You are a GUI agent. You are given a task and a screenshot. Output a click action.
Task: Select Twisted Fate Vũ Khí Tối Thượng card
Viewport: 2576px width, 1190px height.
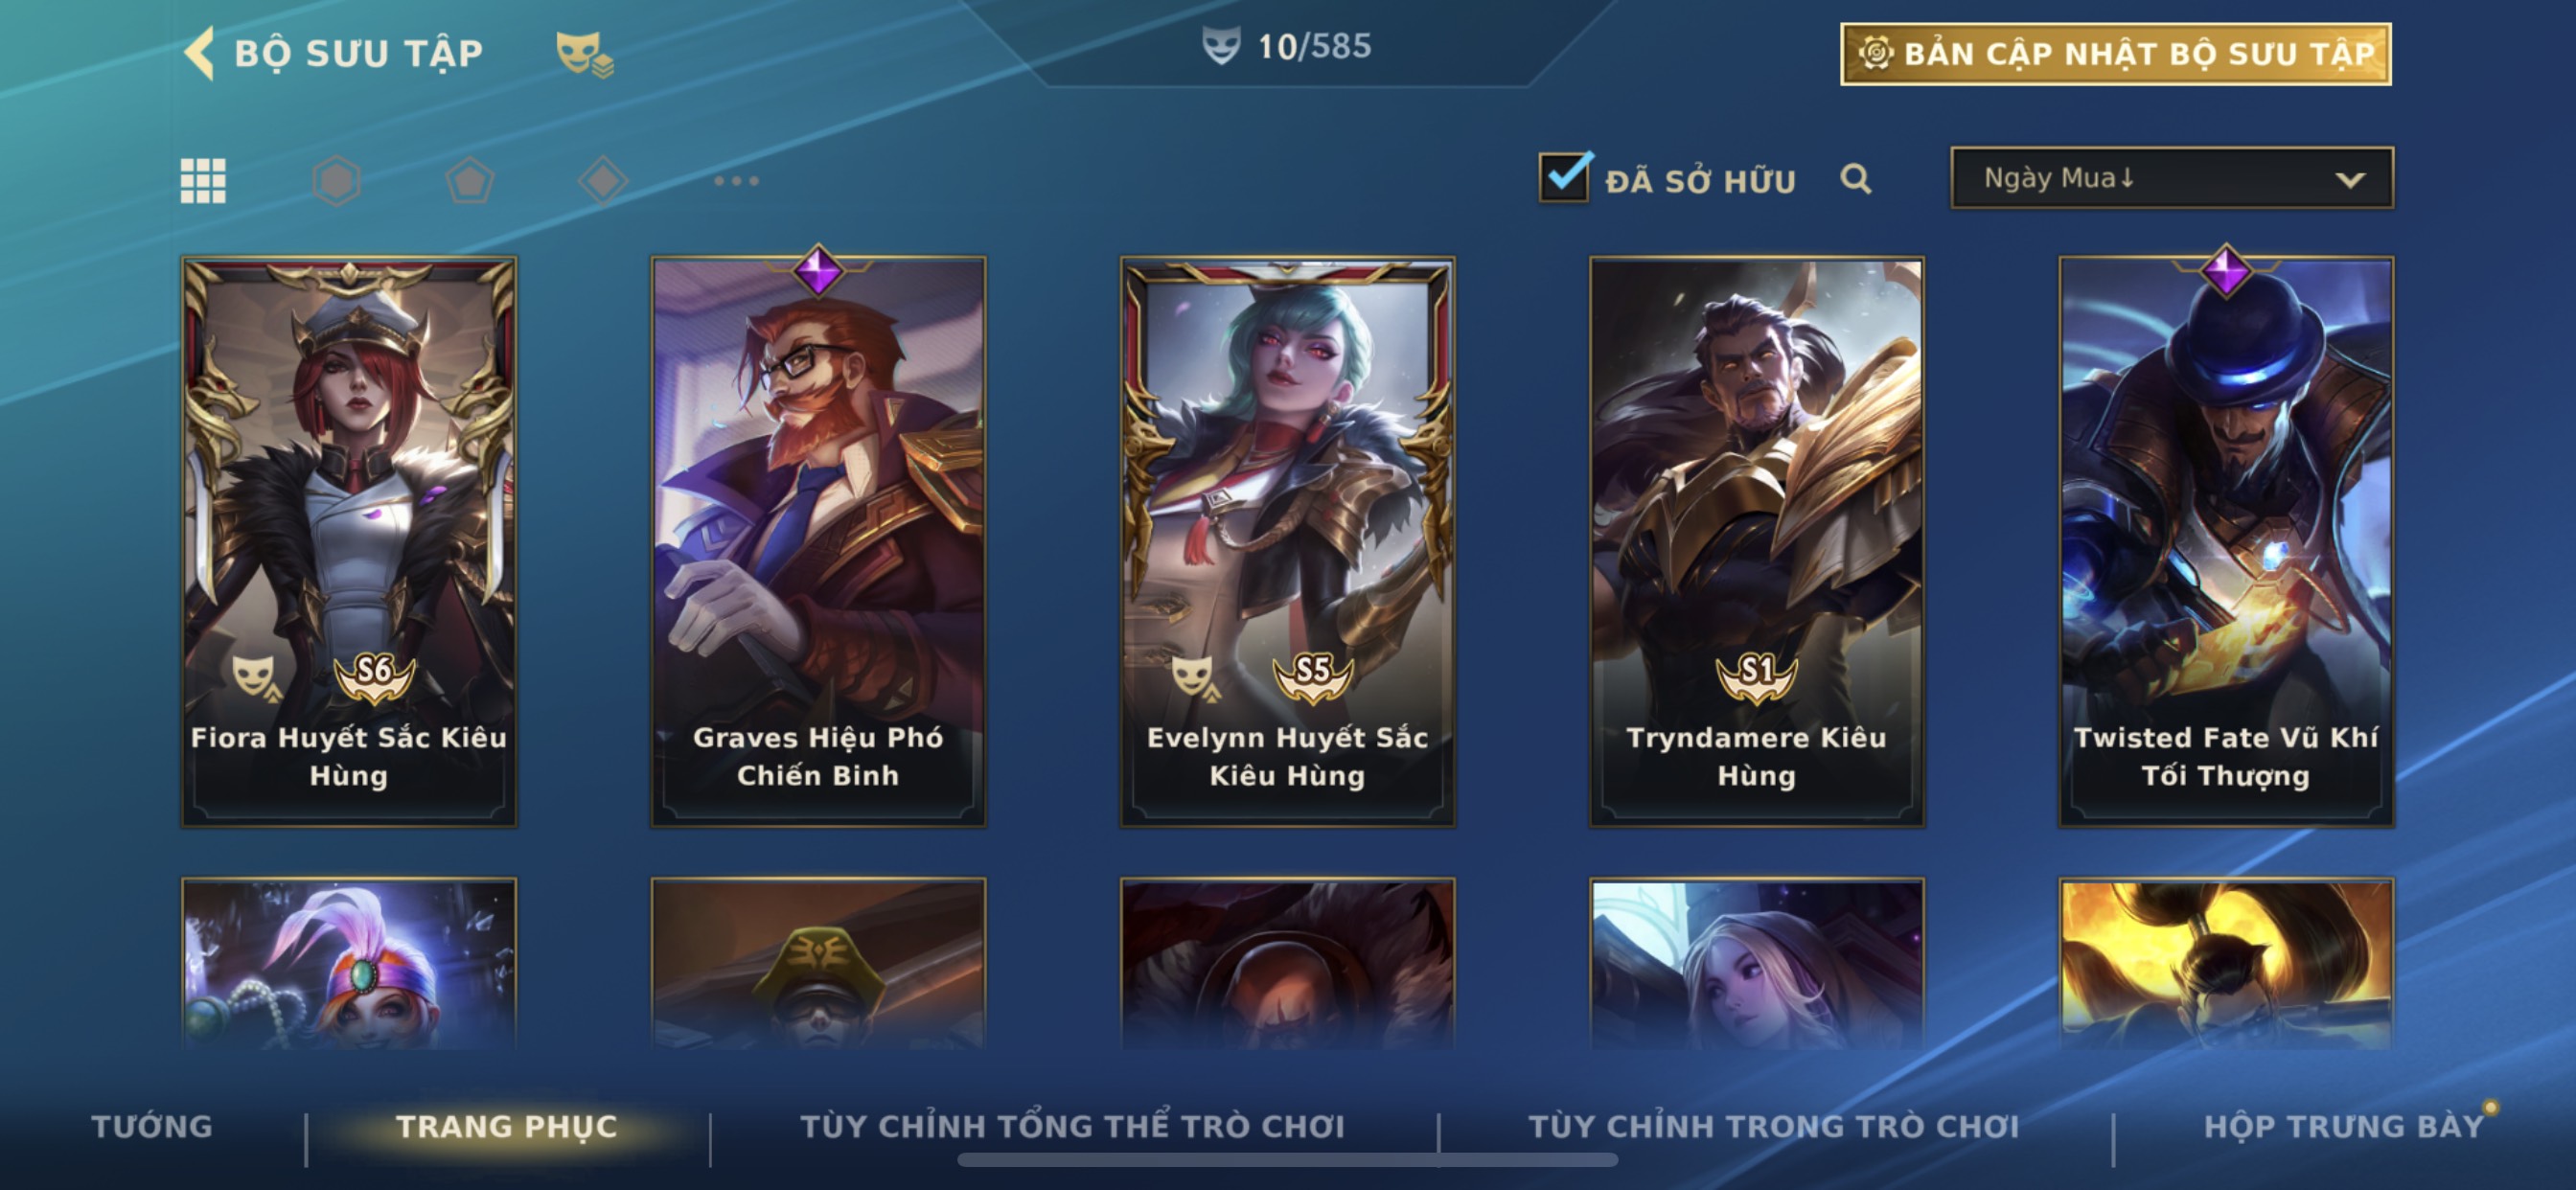2226,541
